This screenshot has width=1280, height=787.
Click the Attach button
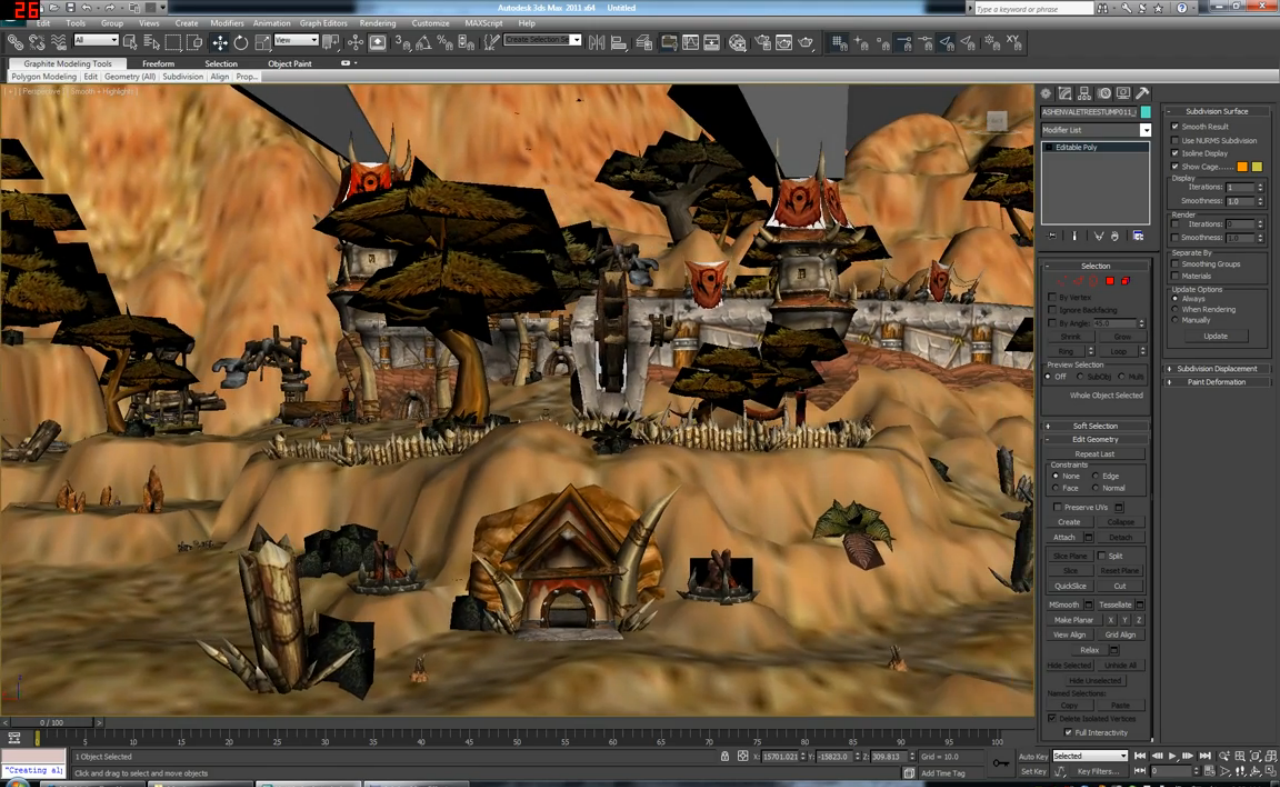[x=1064, y=537]
